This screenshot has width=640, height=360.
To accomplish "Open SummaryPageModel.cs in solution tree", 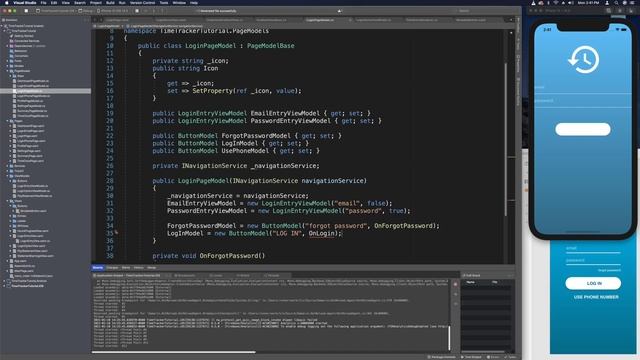I will (32, 111).
